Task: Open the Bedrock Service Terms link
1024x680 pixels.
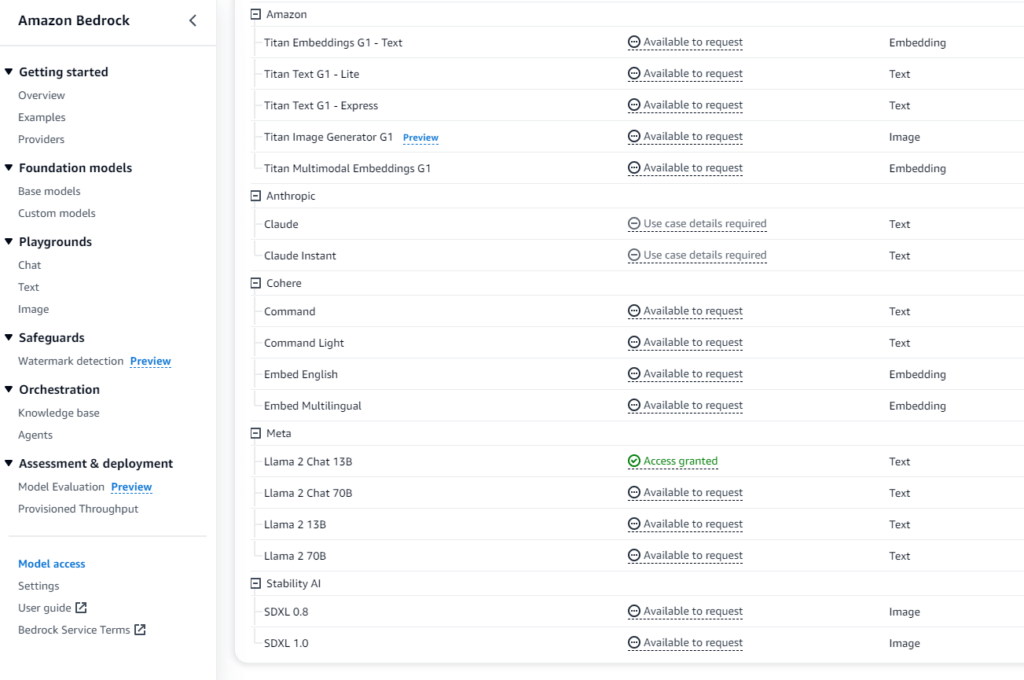Action: [x=74, y=630]
